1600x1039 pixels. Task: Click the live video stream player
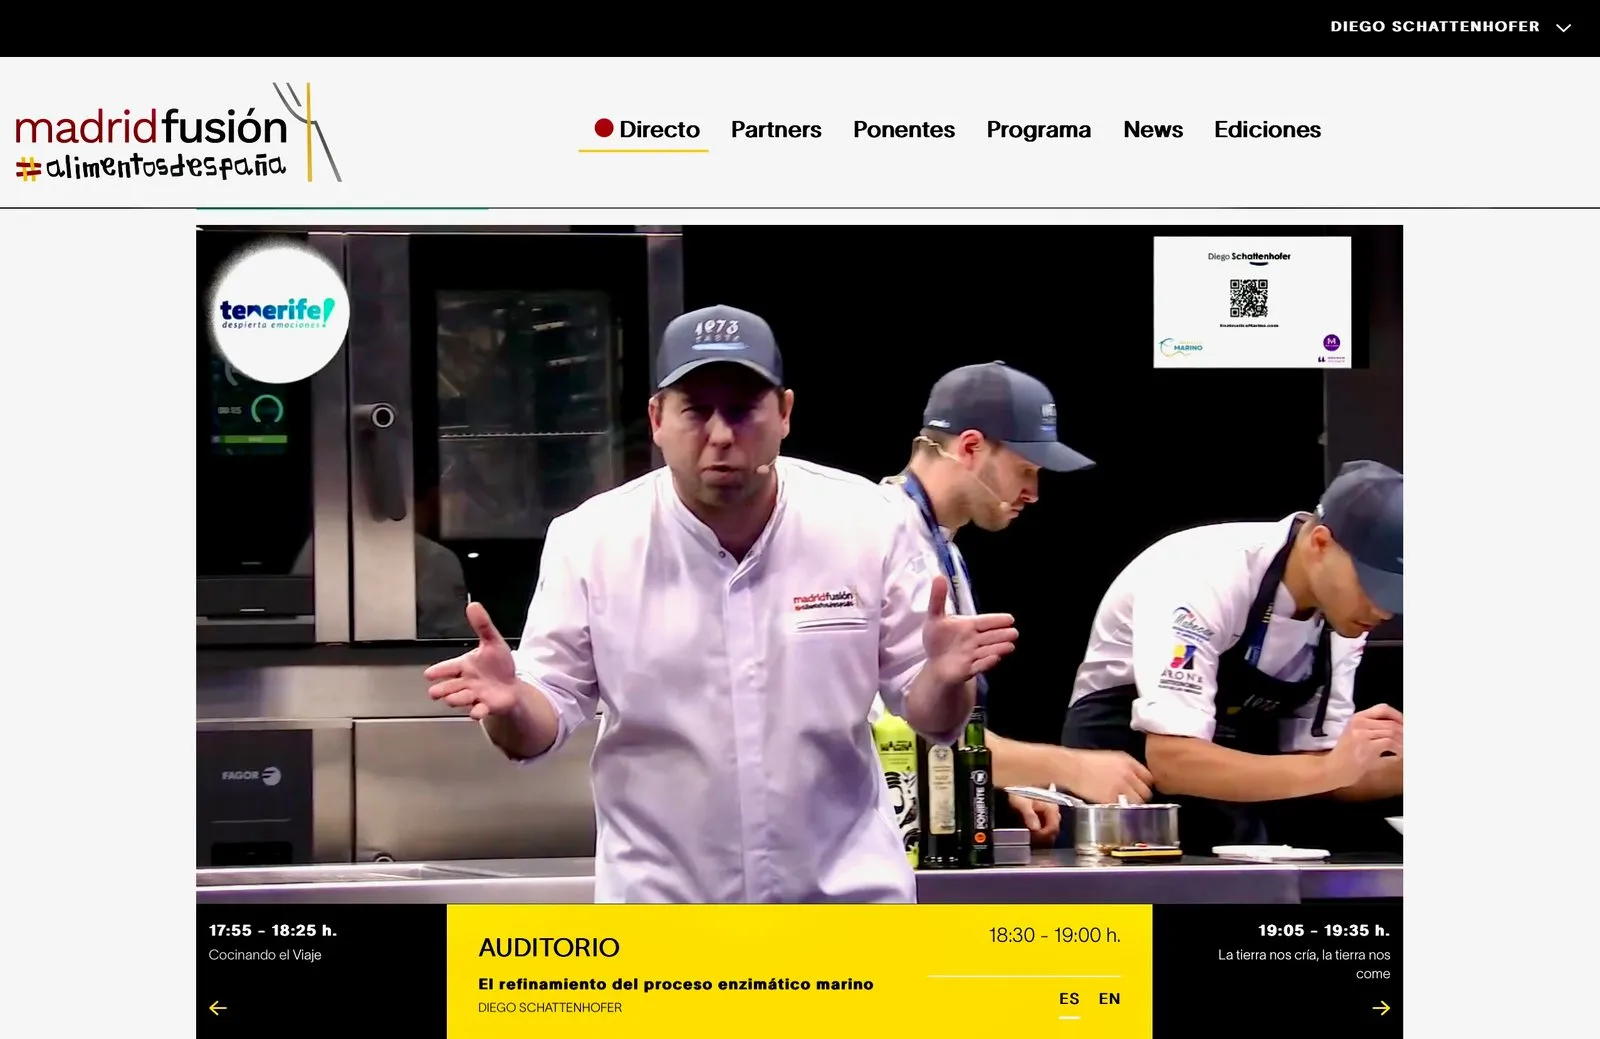click(x=799, y=564)
